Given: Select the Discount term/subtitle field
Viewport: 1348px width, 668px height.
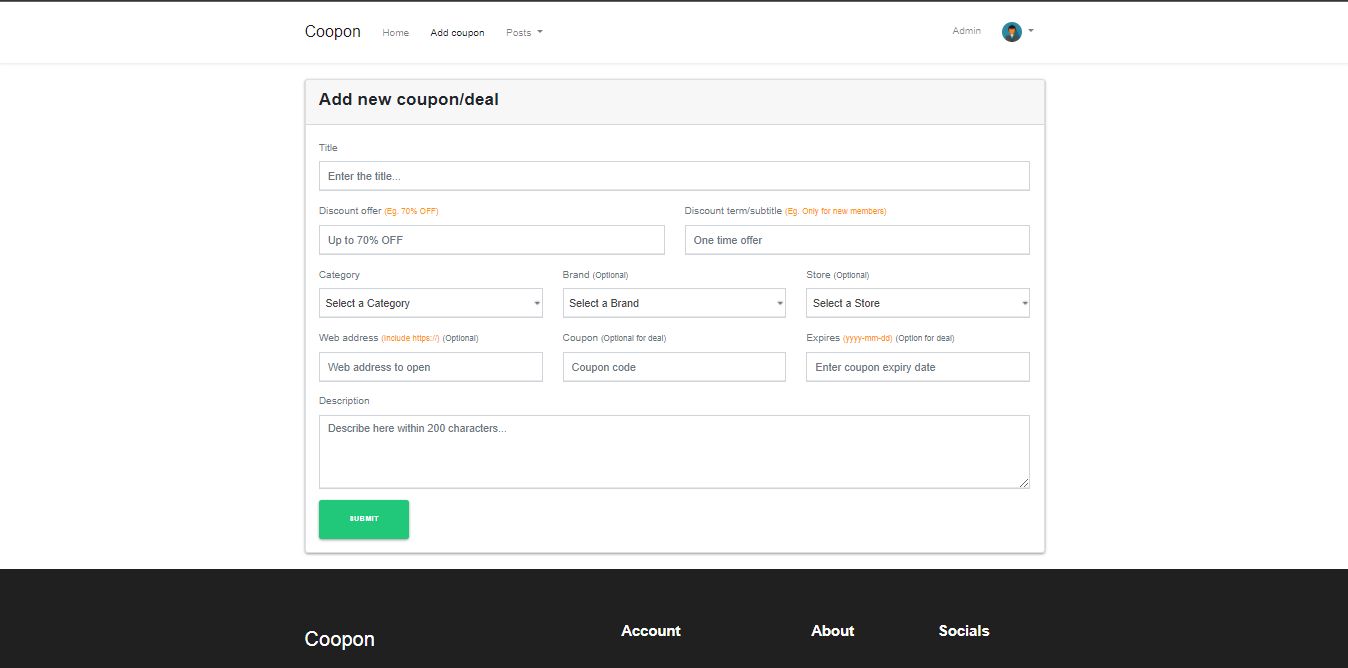Looking at the screenshot, I should pos(856,240).
